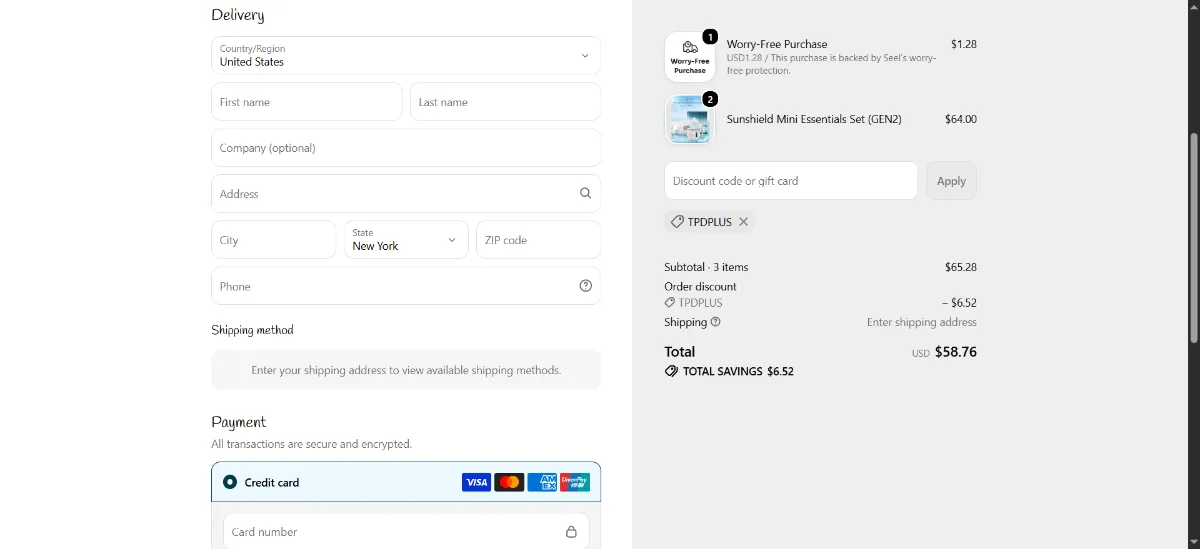Click the Sunshield Mini Essentials Set thumbnail
The height and width of the screenshot is (549, 1200).
pos(690,120)
